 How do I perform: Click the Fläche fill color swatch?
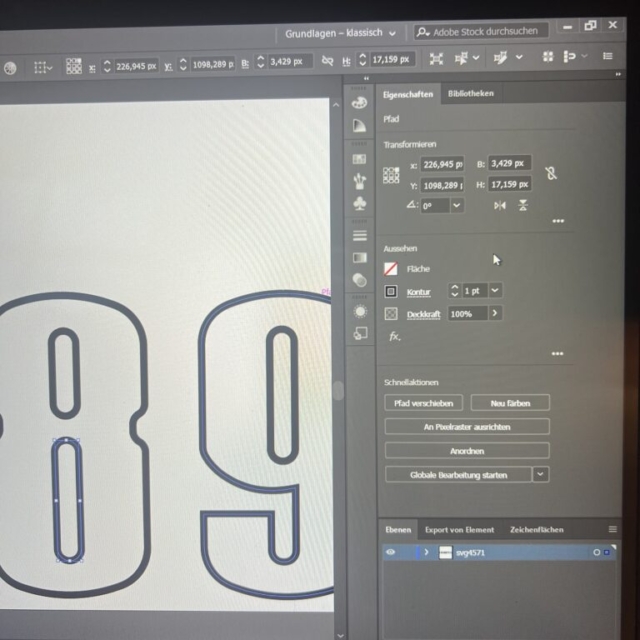[x=391, y=269]
